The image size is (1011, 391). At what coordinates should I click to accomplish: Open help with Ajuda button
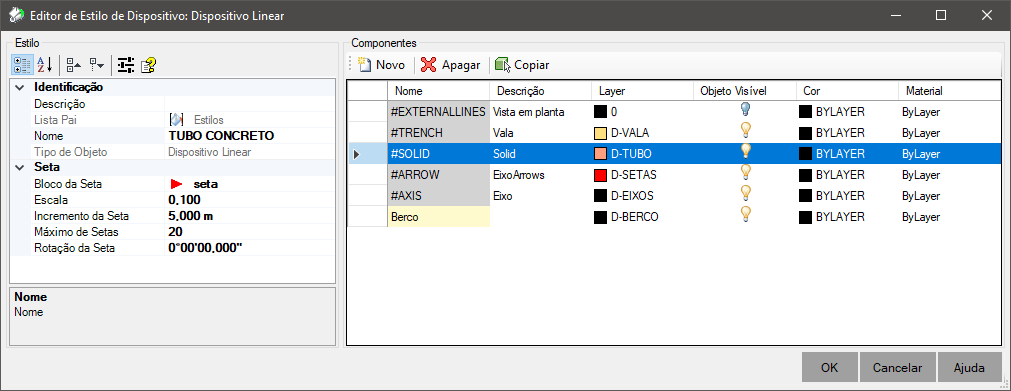970,368
